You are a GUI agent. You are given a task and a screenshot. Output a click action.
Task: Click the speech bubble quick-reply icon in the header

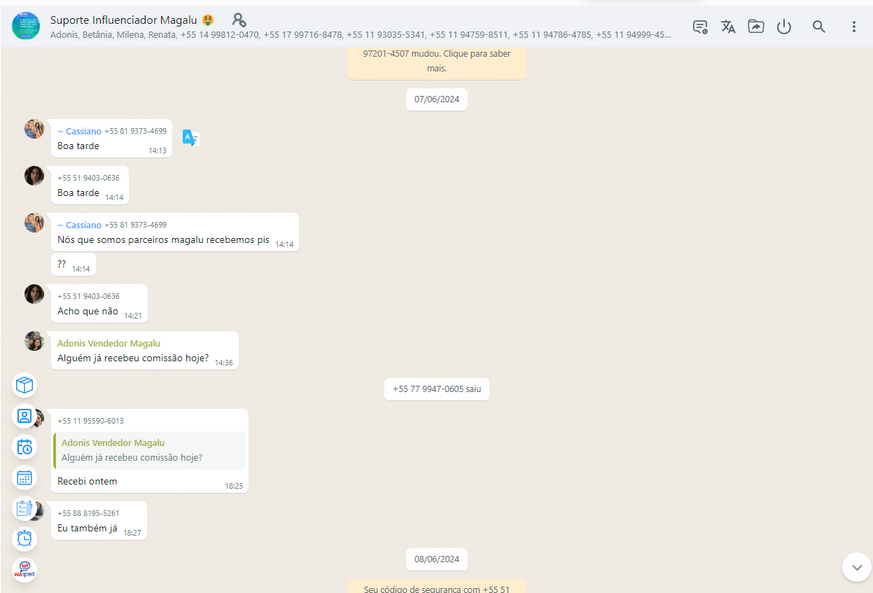coord(700,27)
